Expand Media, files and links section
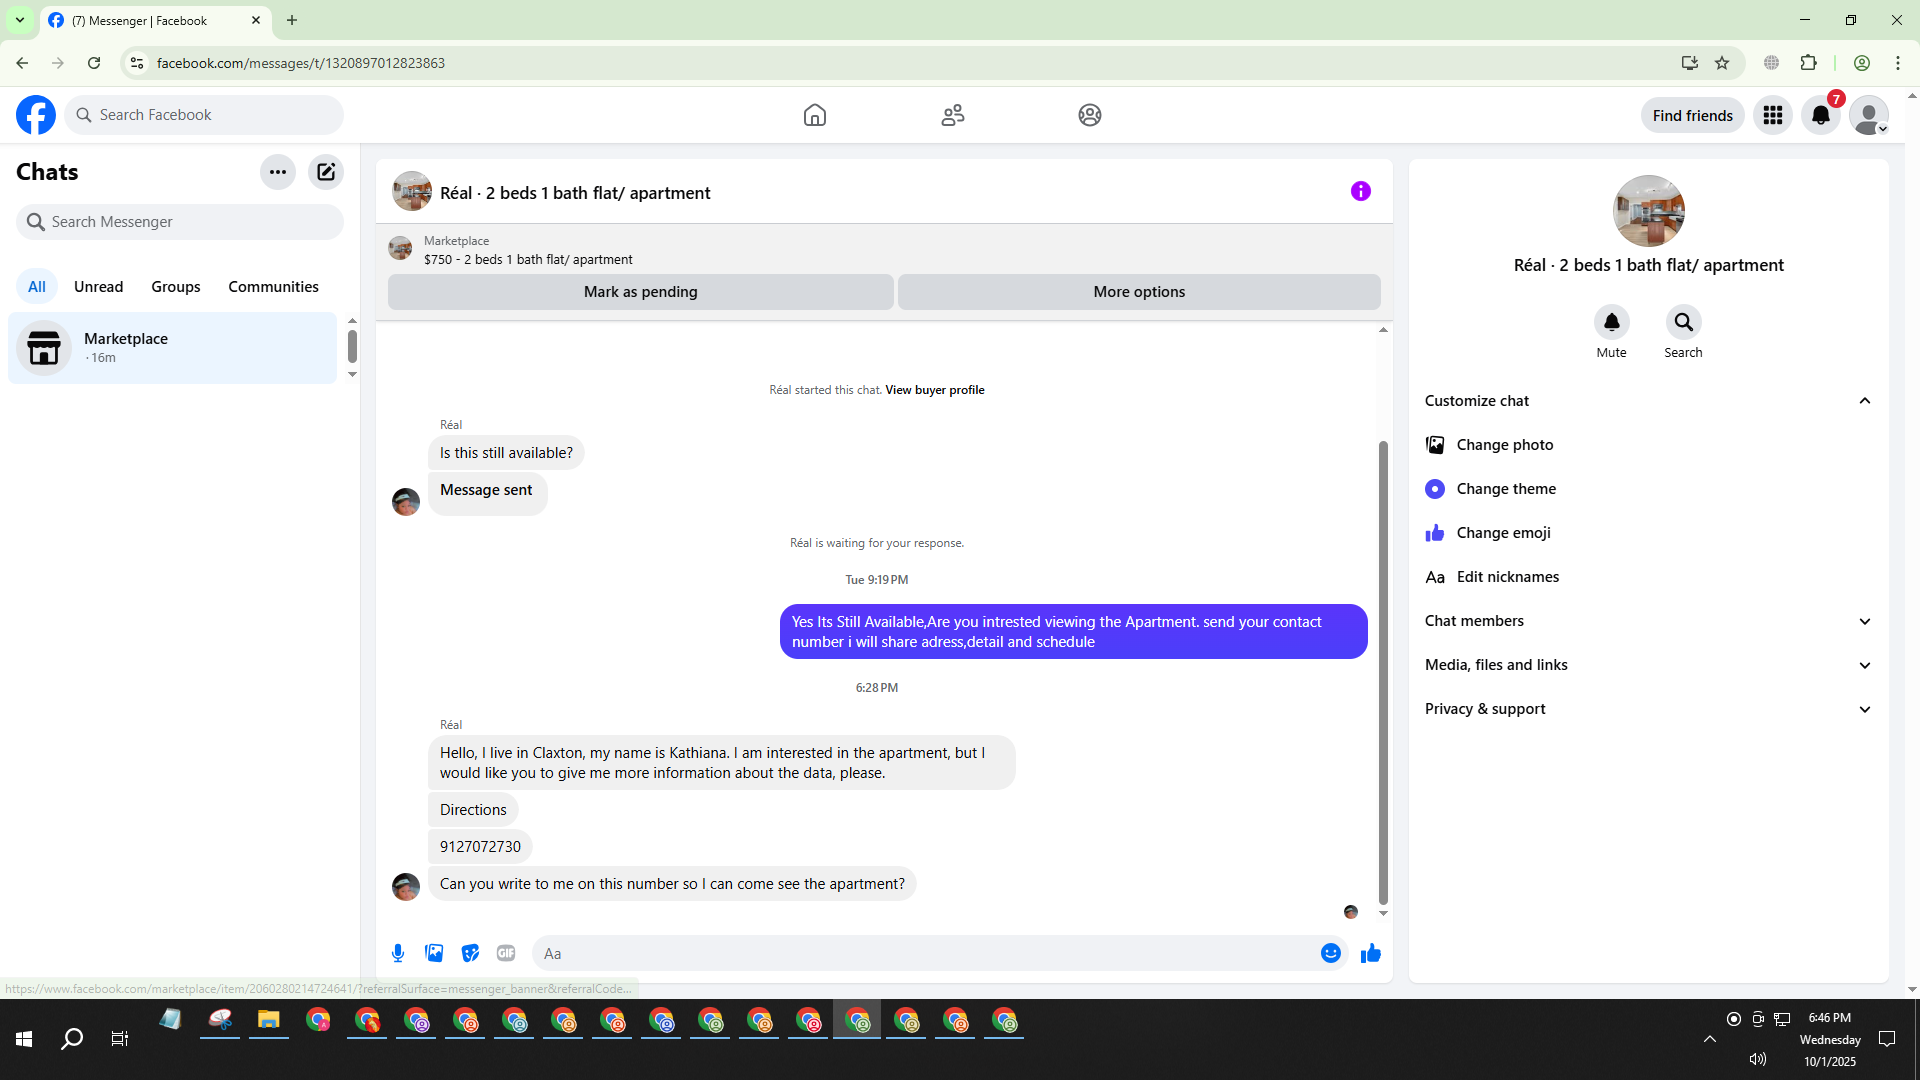This screenshot has width=1920, height=1080. pyautogui.click(x=1647, y=665)
